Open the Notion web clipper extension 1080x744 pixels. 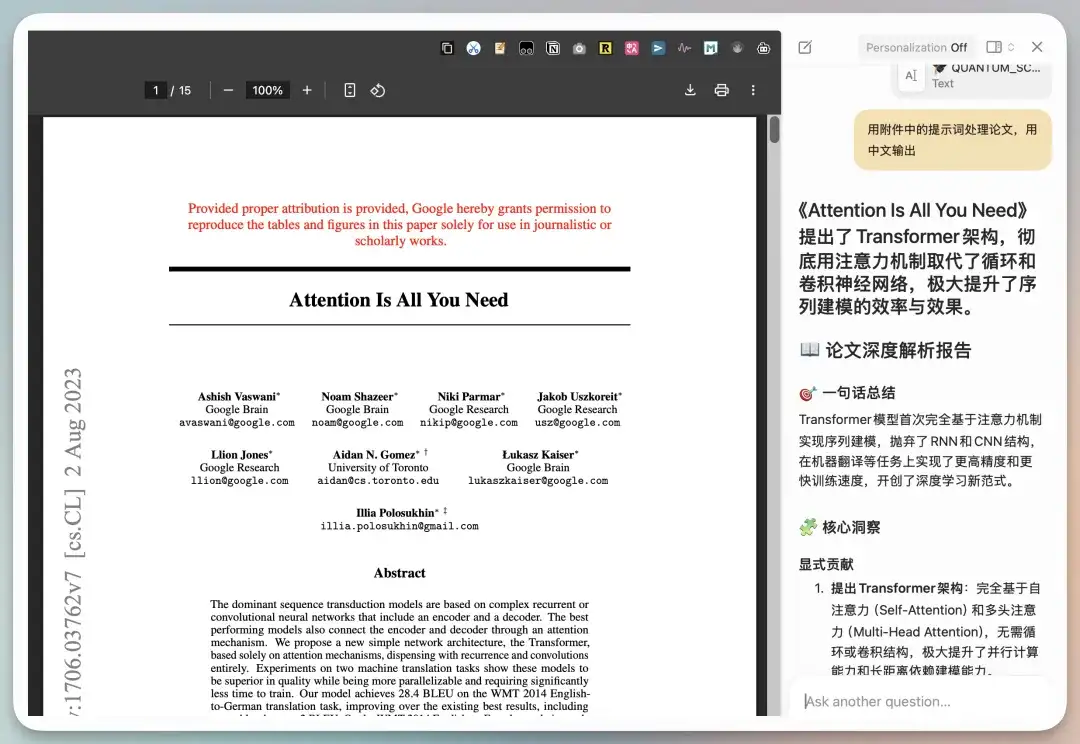point(552,48)
